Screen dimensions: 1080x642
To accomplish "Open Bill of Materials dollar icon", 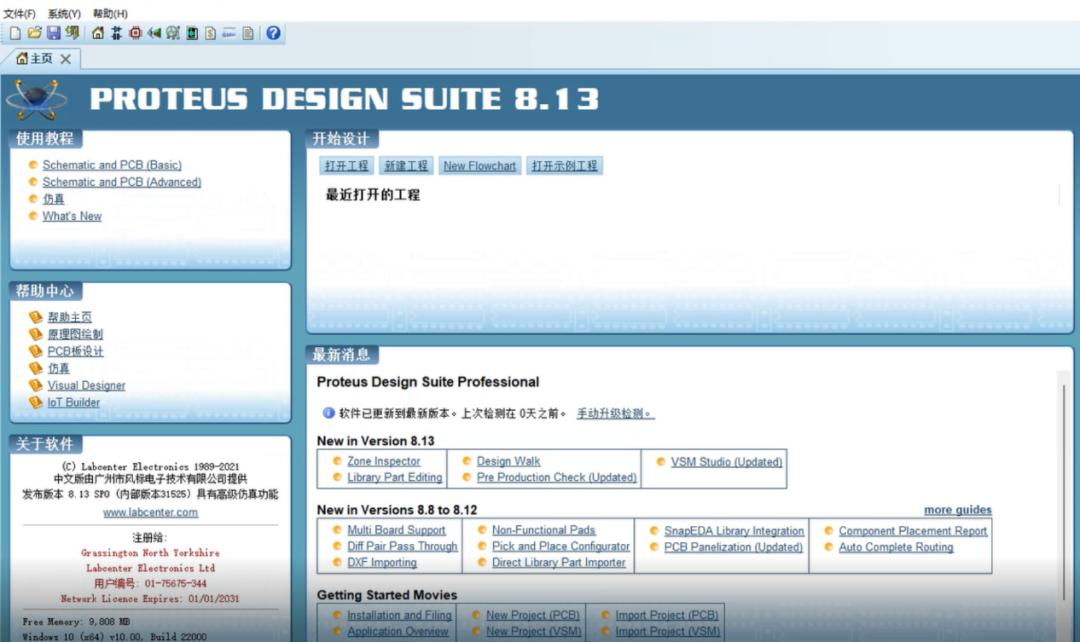I will [x=211, y=33].
